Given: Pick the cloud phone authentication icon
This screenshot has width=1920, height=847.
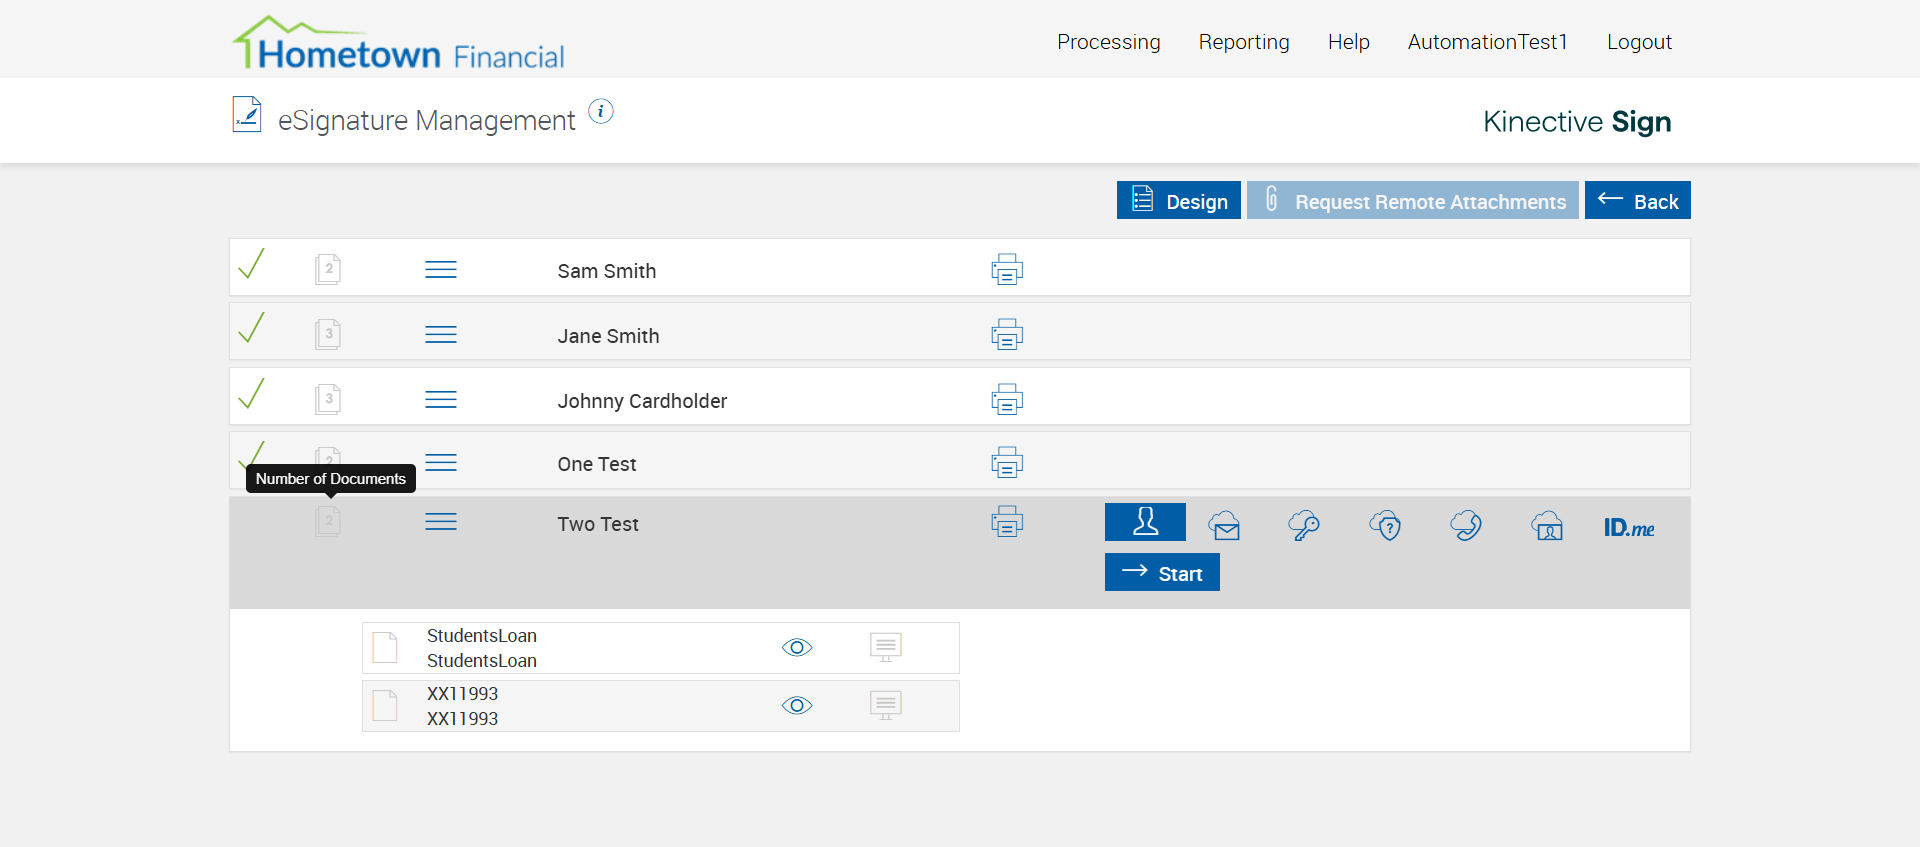Looking at the screenshot, I should click(1466, 525).
